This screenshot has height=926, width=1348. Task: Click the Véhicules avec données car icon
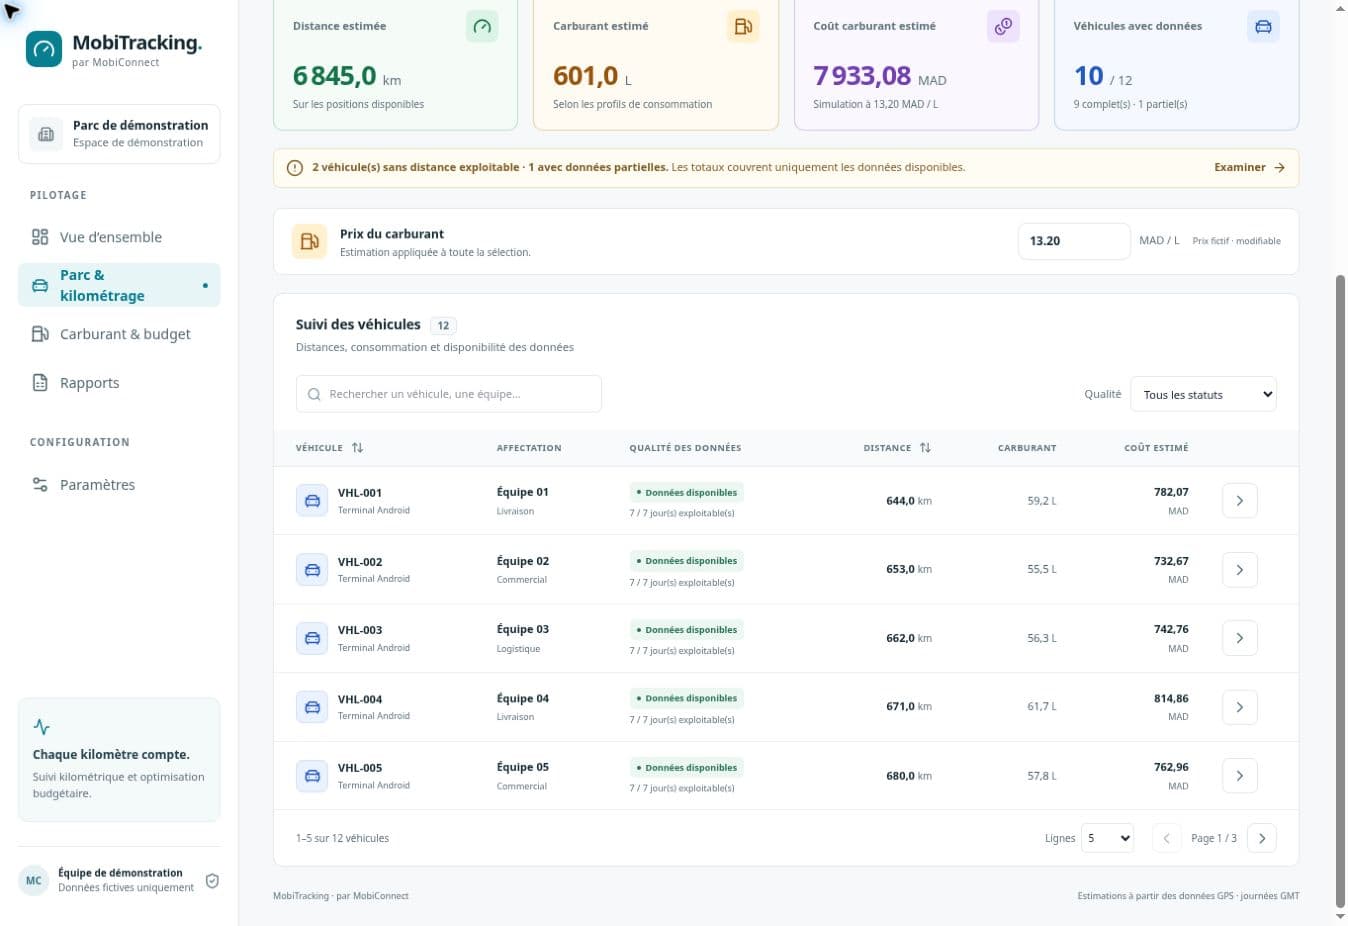point(1263,27)
